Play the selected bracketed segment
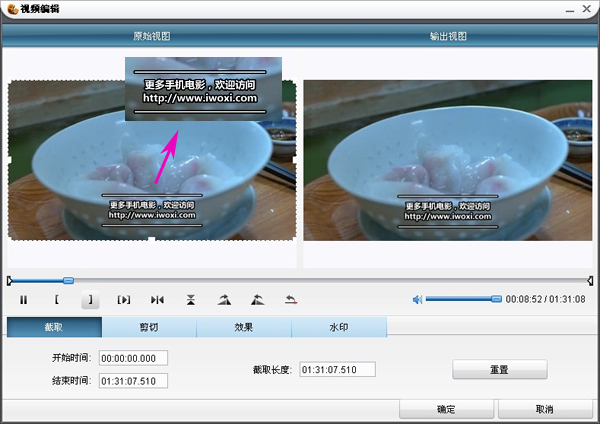 [x=124, y=300]
